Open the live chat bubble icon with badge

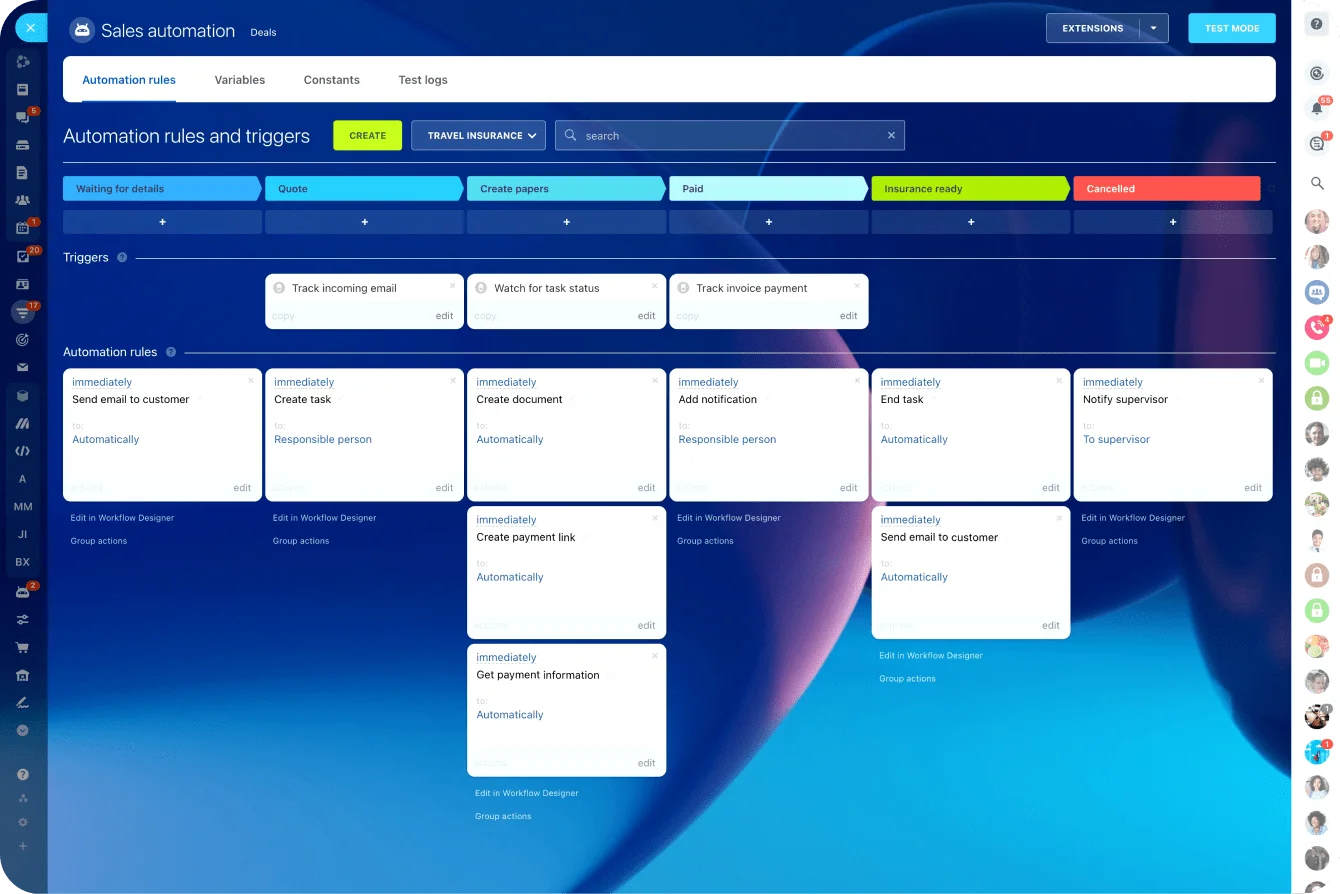tap(1317, 143)
